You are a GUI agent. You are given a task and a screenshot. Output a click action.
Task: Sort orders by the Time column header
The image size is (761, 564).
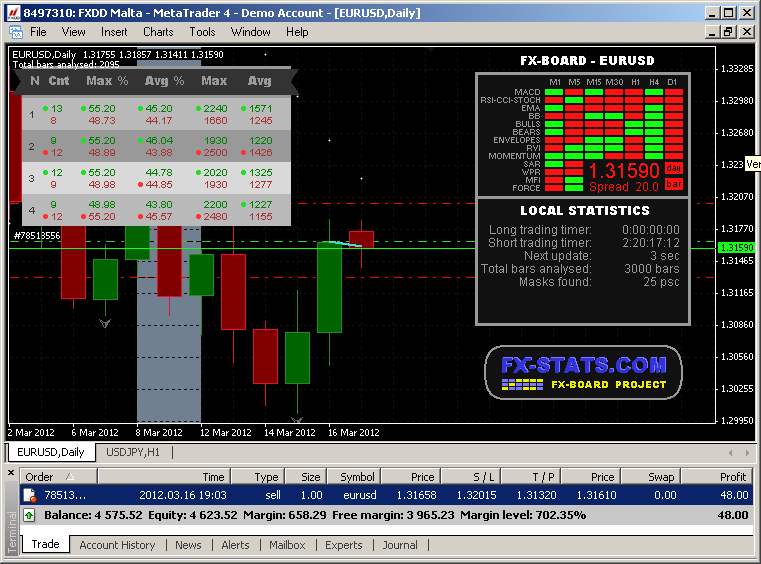[x=164, y=477]
